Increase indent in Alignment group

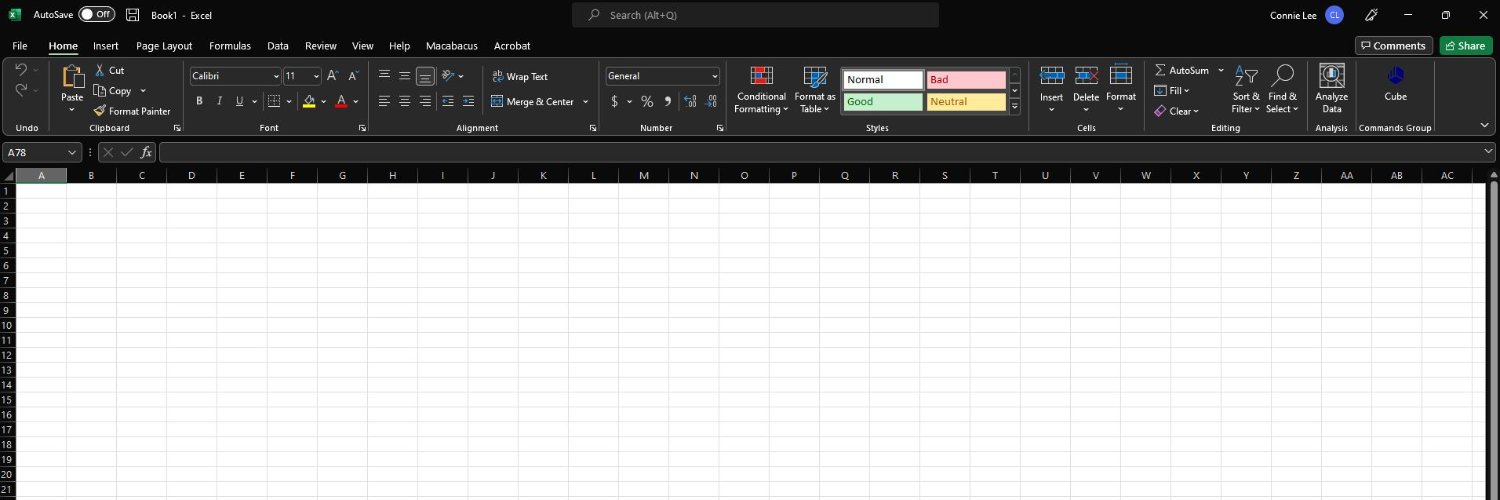pyautogui.click(x=469, y=101)
